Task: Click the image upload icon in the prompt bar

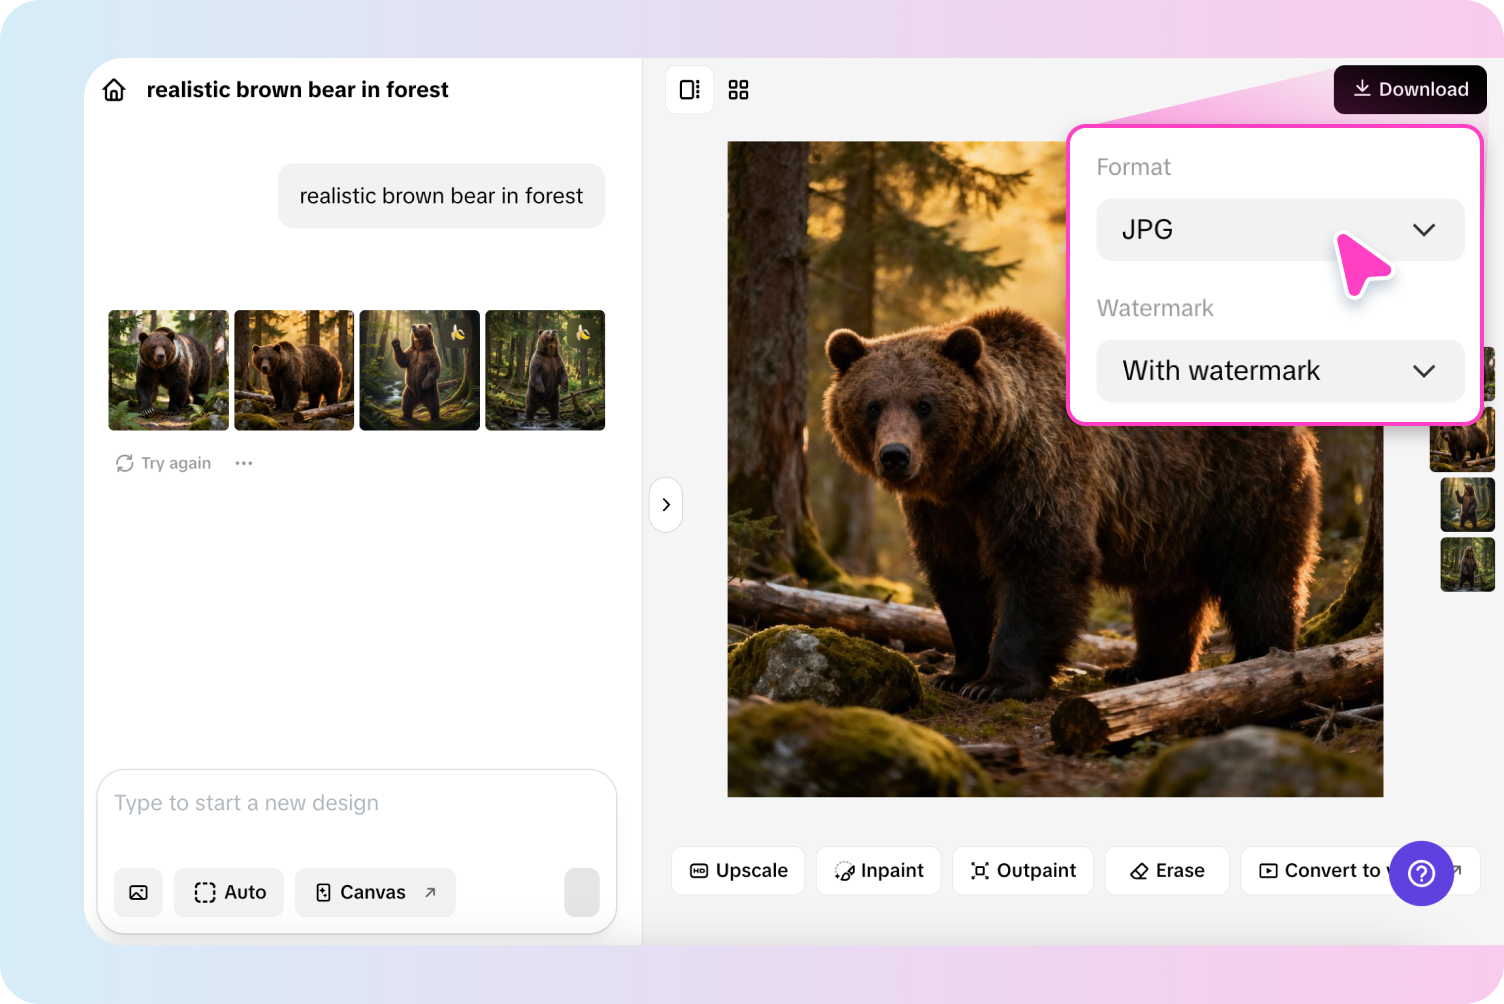Action: (x=138, y=892)
